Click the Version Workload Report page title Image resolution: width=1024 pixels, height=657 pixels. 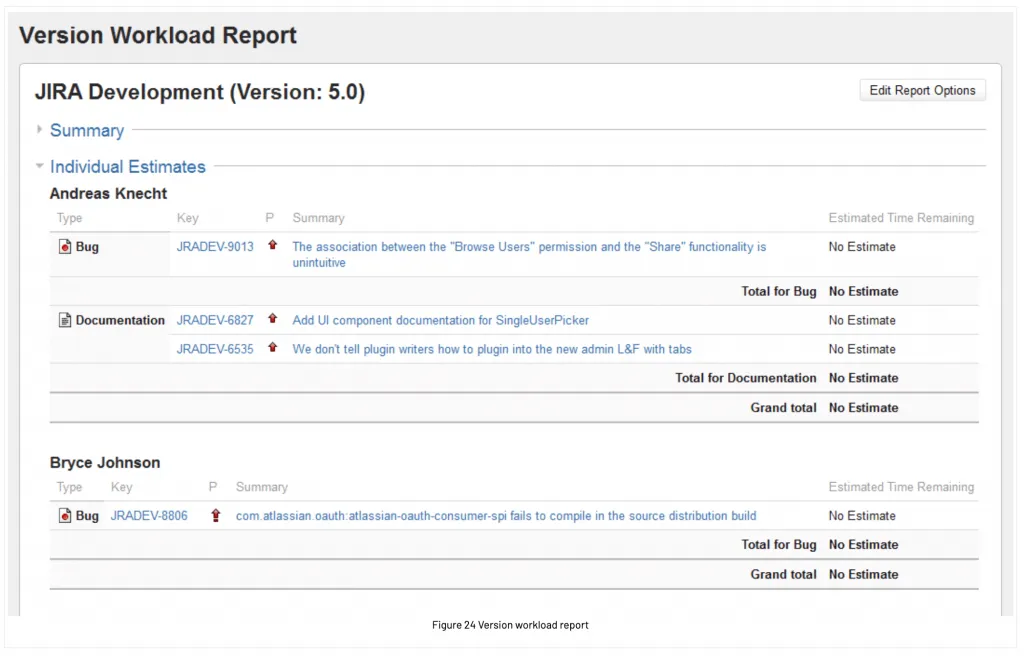coord(158,35)
